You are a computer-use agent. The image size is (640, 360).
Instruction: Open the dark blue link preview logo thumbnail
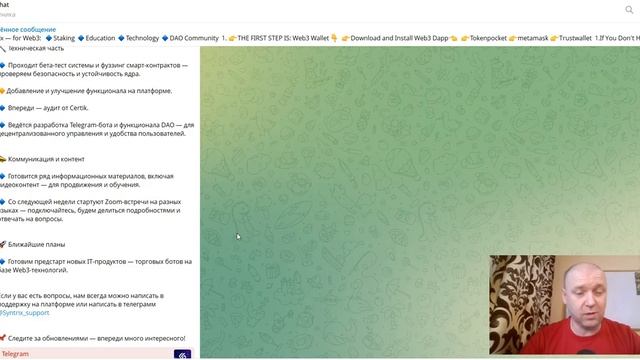(x=182, y=355)
